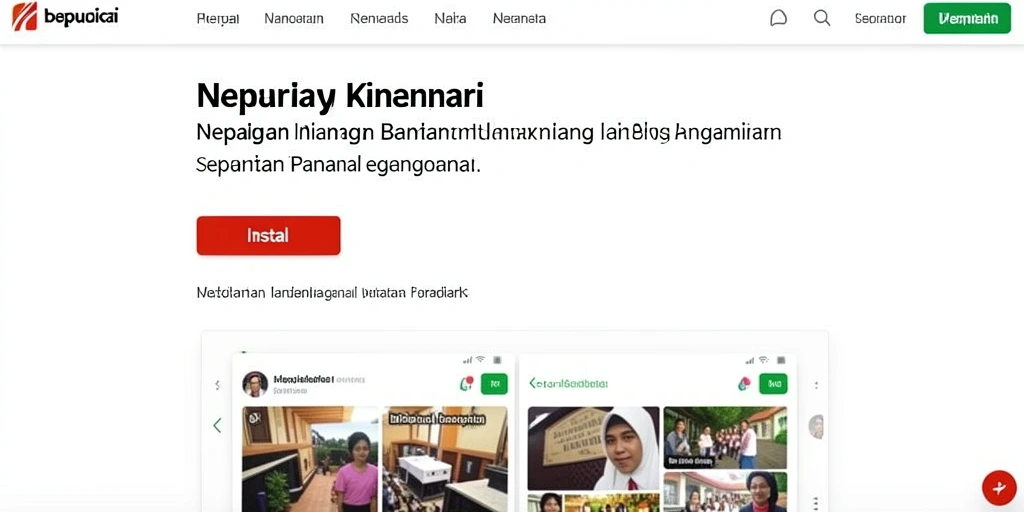Open the Nanoatain nav item
The height and width of the screenshot is (512, 1024).
294,18
